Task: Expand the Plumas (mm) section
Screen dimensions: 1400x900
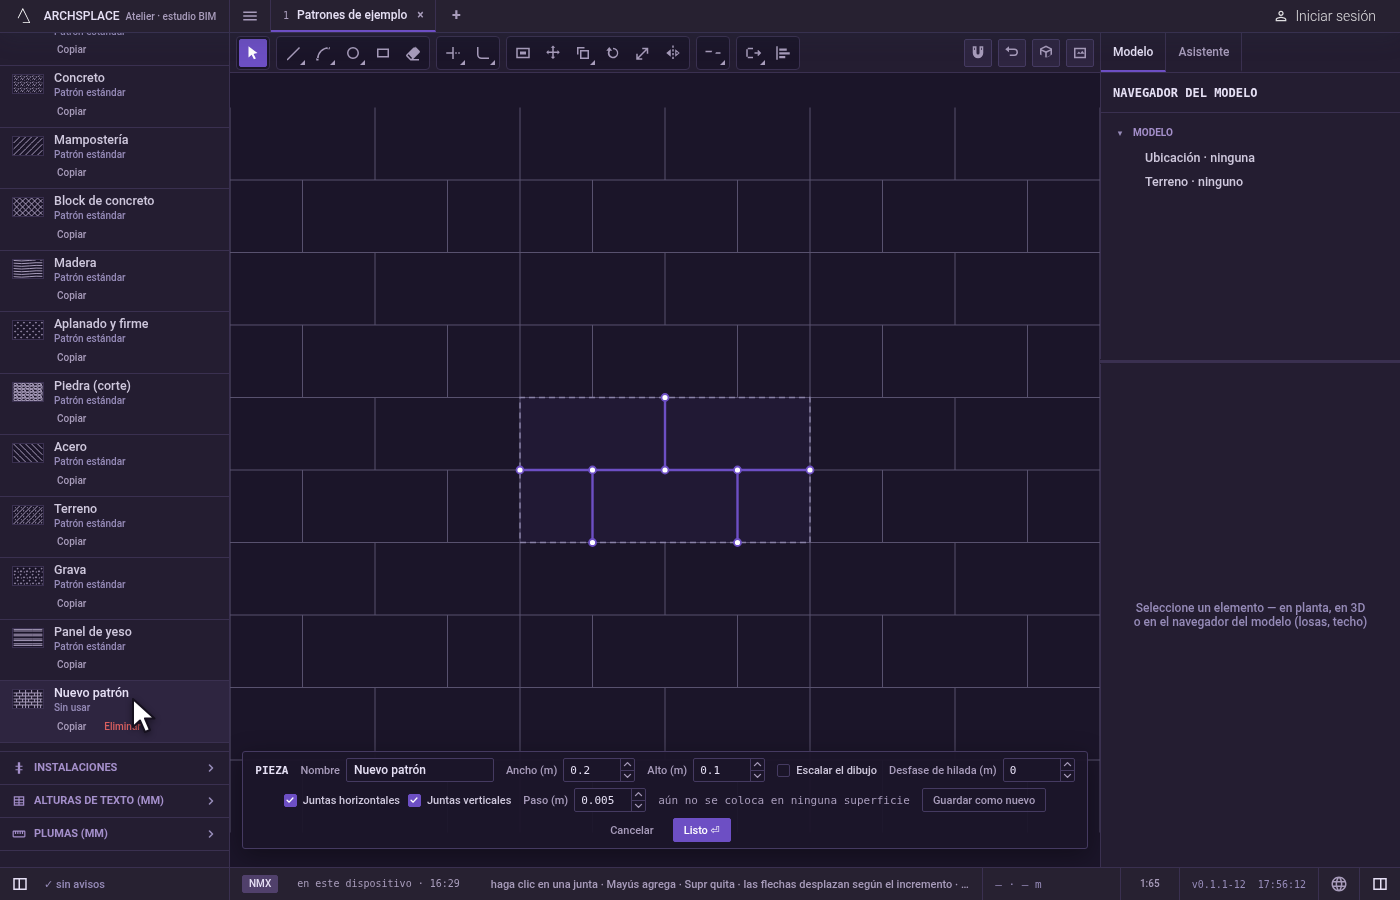Action: pyautogui.click(x=115, y=834)
